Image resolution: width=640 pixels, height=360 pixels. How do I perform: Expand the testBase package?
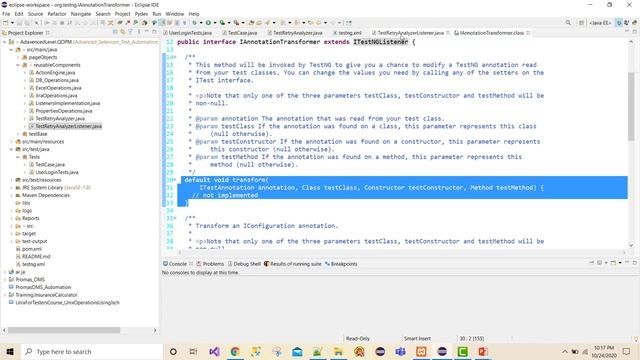coord(18,134)
